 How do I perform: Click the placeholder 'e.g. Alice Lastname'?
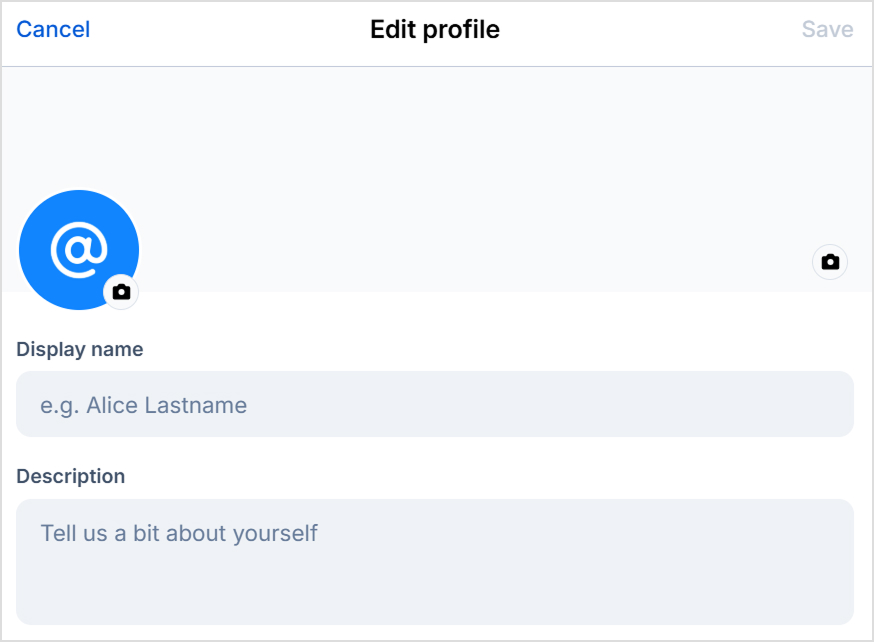coord(143,405)
